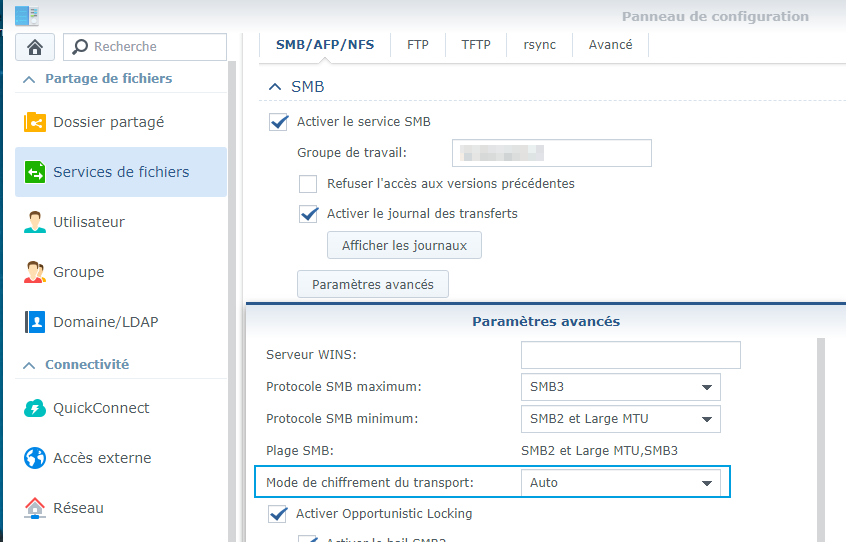The image size is (846, 542).
Task: Uncheck Activer le service SMB
Action: (x=279, y=122)
